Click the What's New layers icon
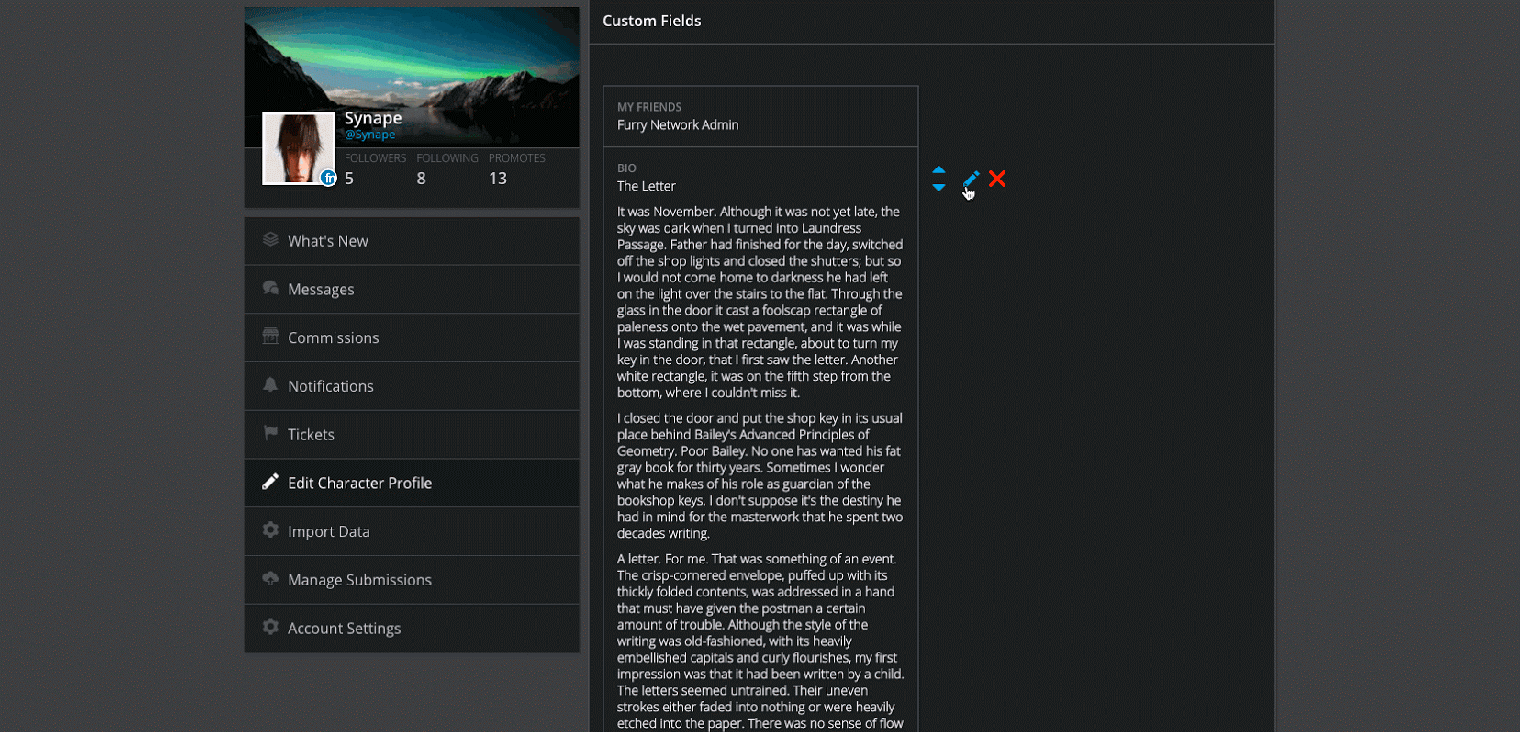Image resolution: width=1520 pixels, height=732 pixels. [x=270, y=240]
